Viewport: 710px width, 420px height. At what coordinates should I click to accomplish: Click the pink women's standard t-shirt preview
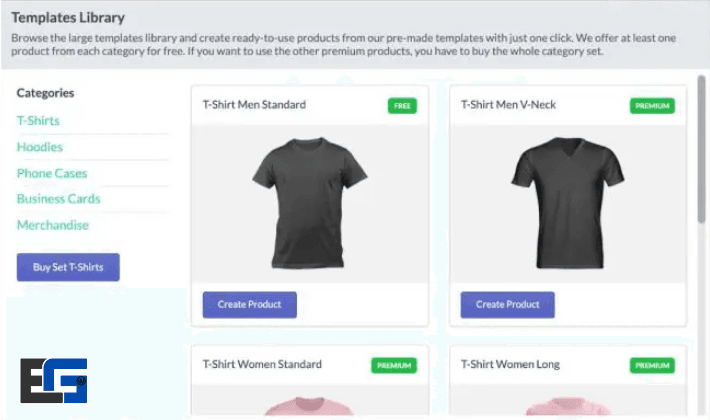(309, 408)
